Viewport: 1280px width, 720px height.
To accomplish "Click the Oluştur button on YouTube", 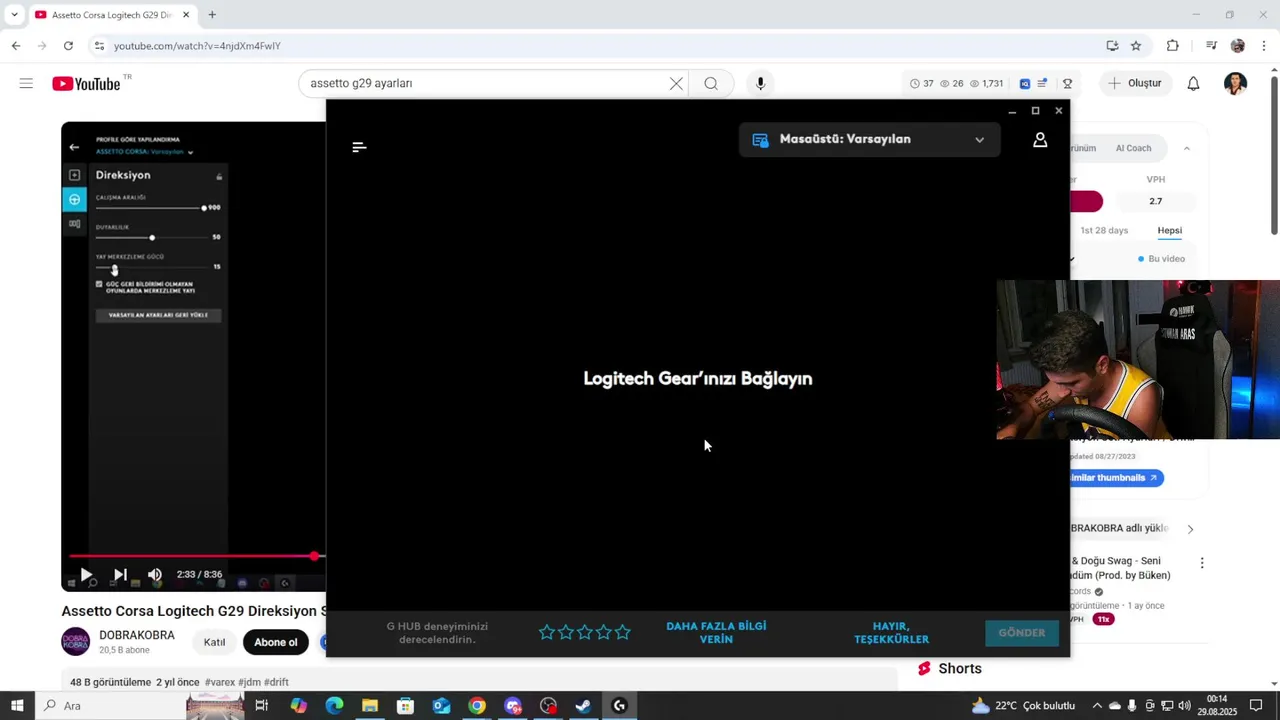I will (1135, 83).
